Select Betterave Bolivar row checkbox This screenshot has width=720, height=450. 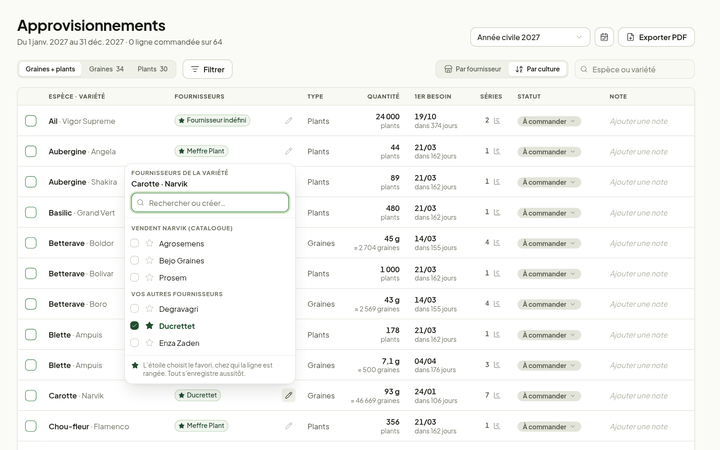point(31,273)
